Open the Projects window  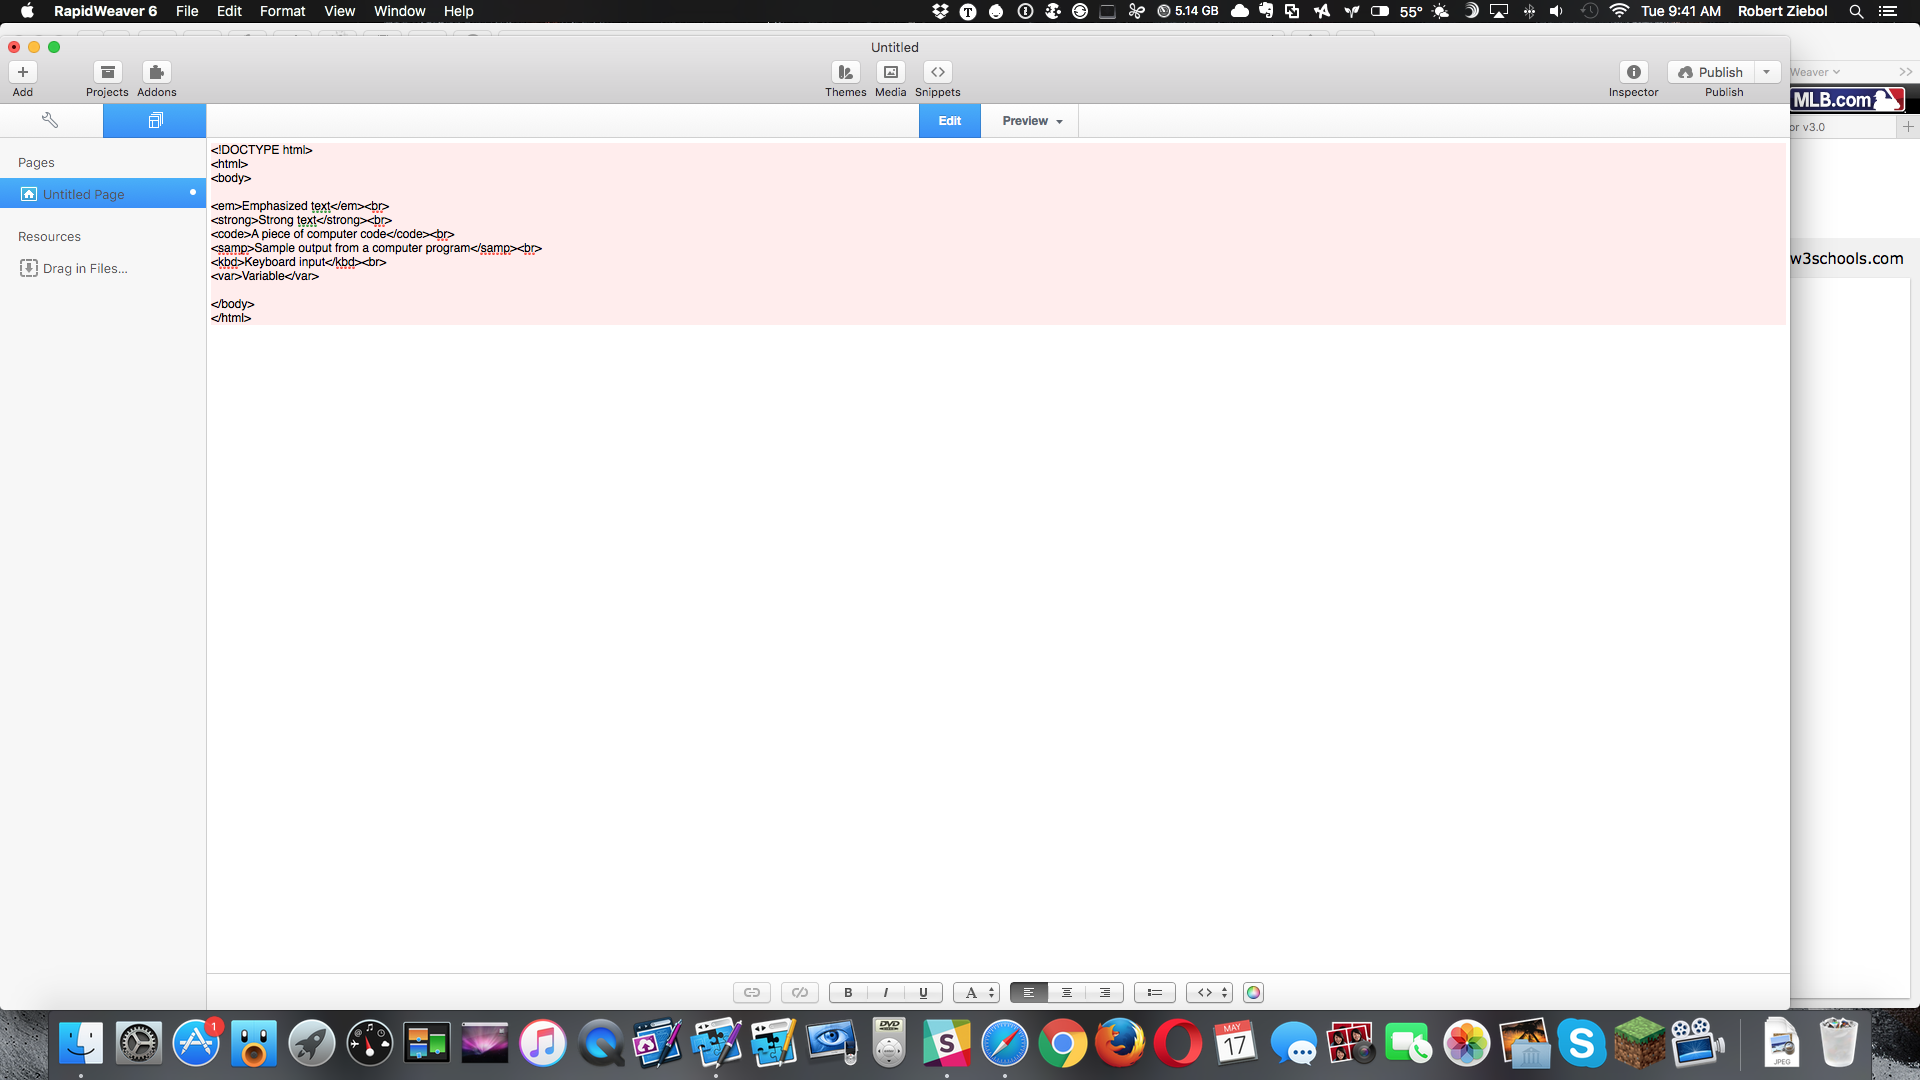point(107,73)
